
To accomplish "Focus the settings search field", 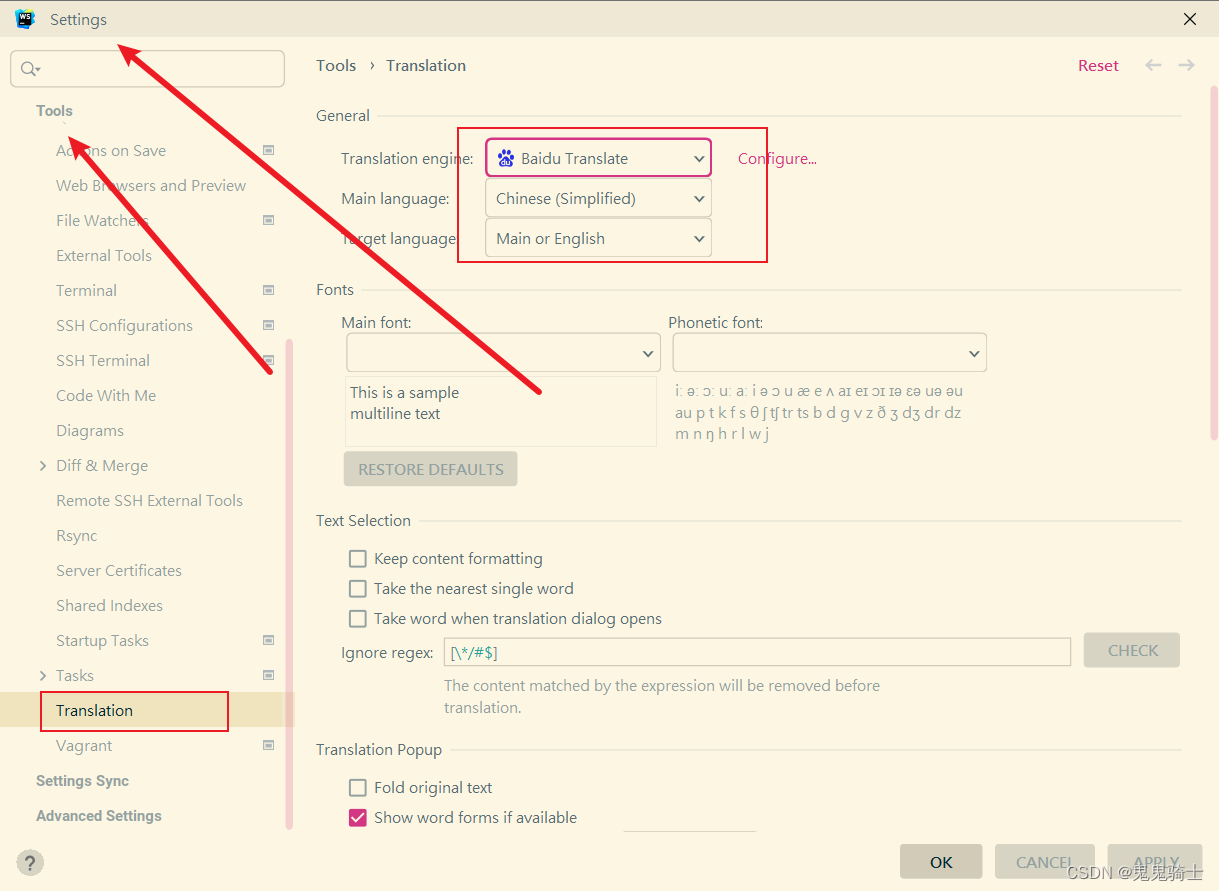I will point(147,69).
